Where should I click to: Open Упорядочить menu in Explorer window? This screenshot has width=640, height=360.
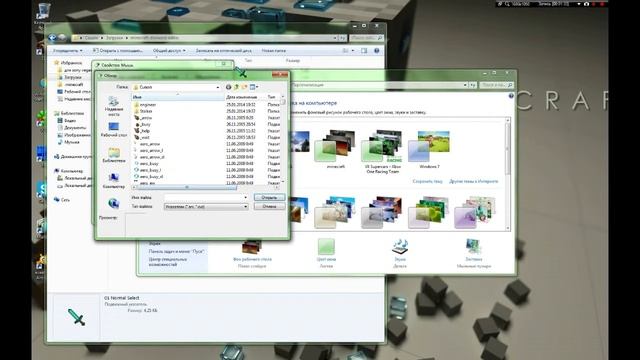tap(68, 51)
